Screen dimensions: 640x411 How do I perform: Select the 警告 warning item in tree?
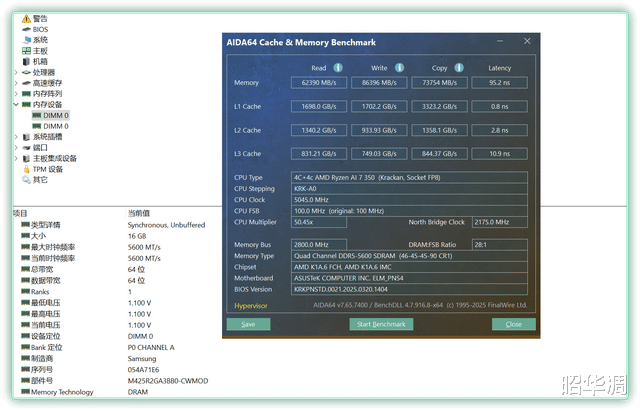coord(39,18)
